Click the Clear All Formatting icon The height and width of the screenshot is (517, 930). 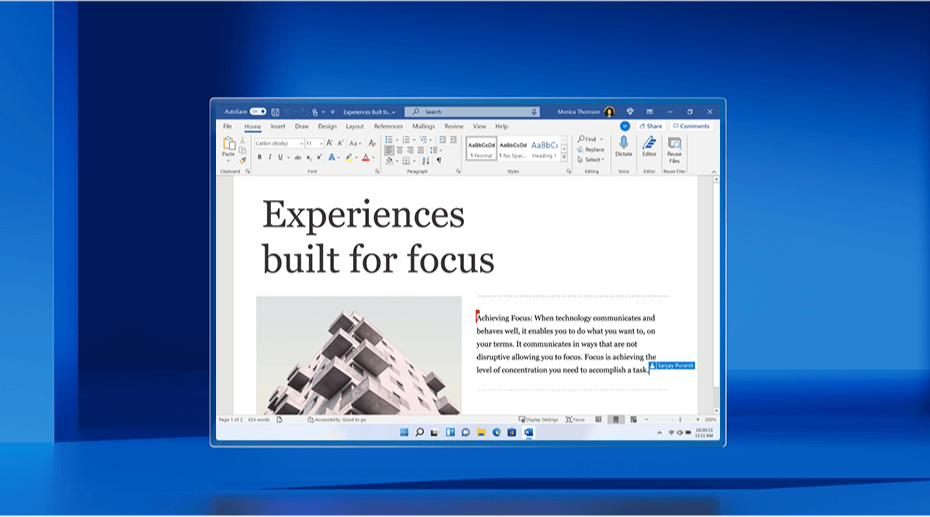tap(372, 143)
